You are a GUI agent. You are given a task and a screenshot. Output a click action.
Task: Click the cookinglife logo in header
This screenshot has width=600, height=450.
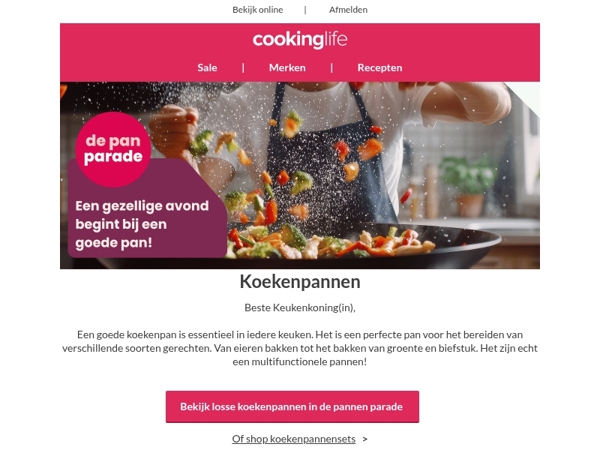pyautogui.click(x=300, y=39)
